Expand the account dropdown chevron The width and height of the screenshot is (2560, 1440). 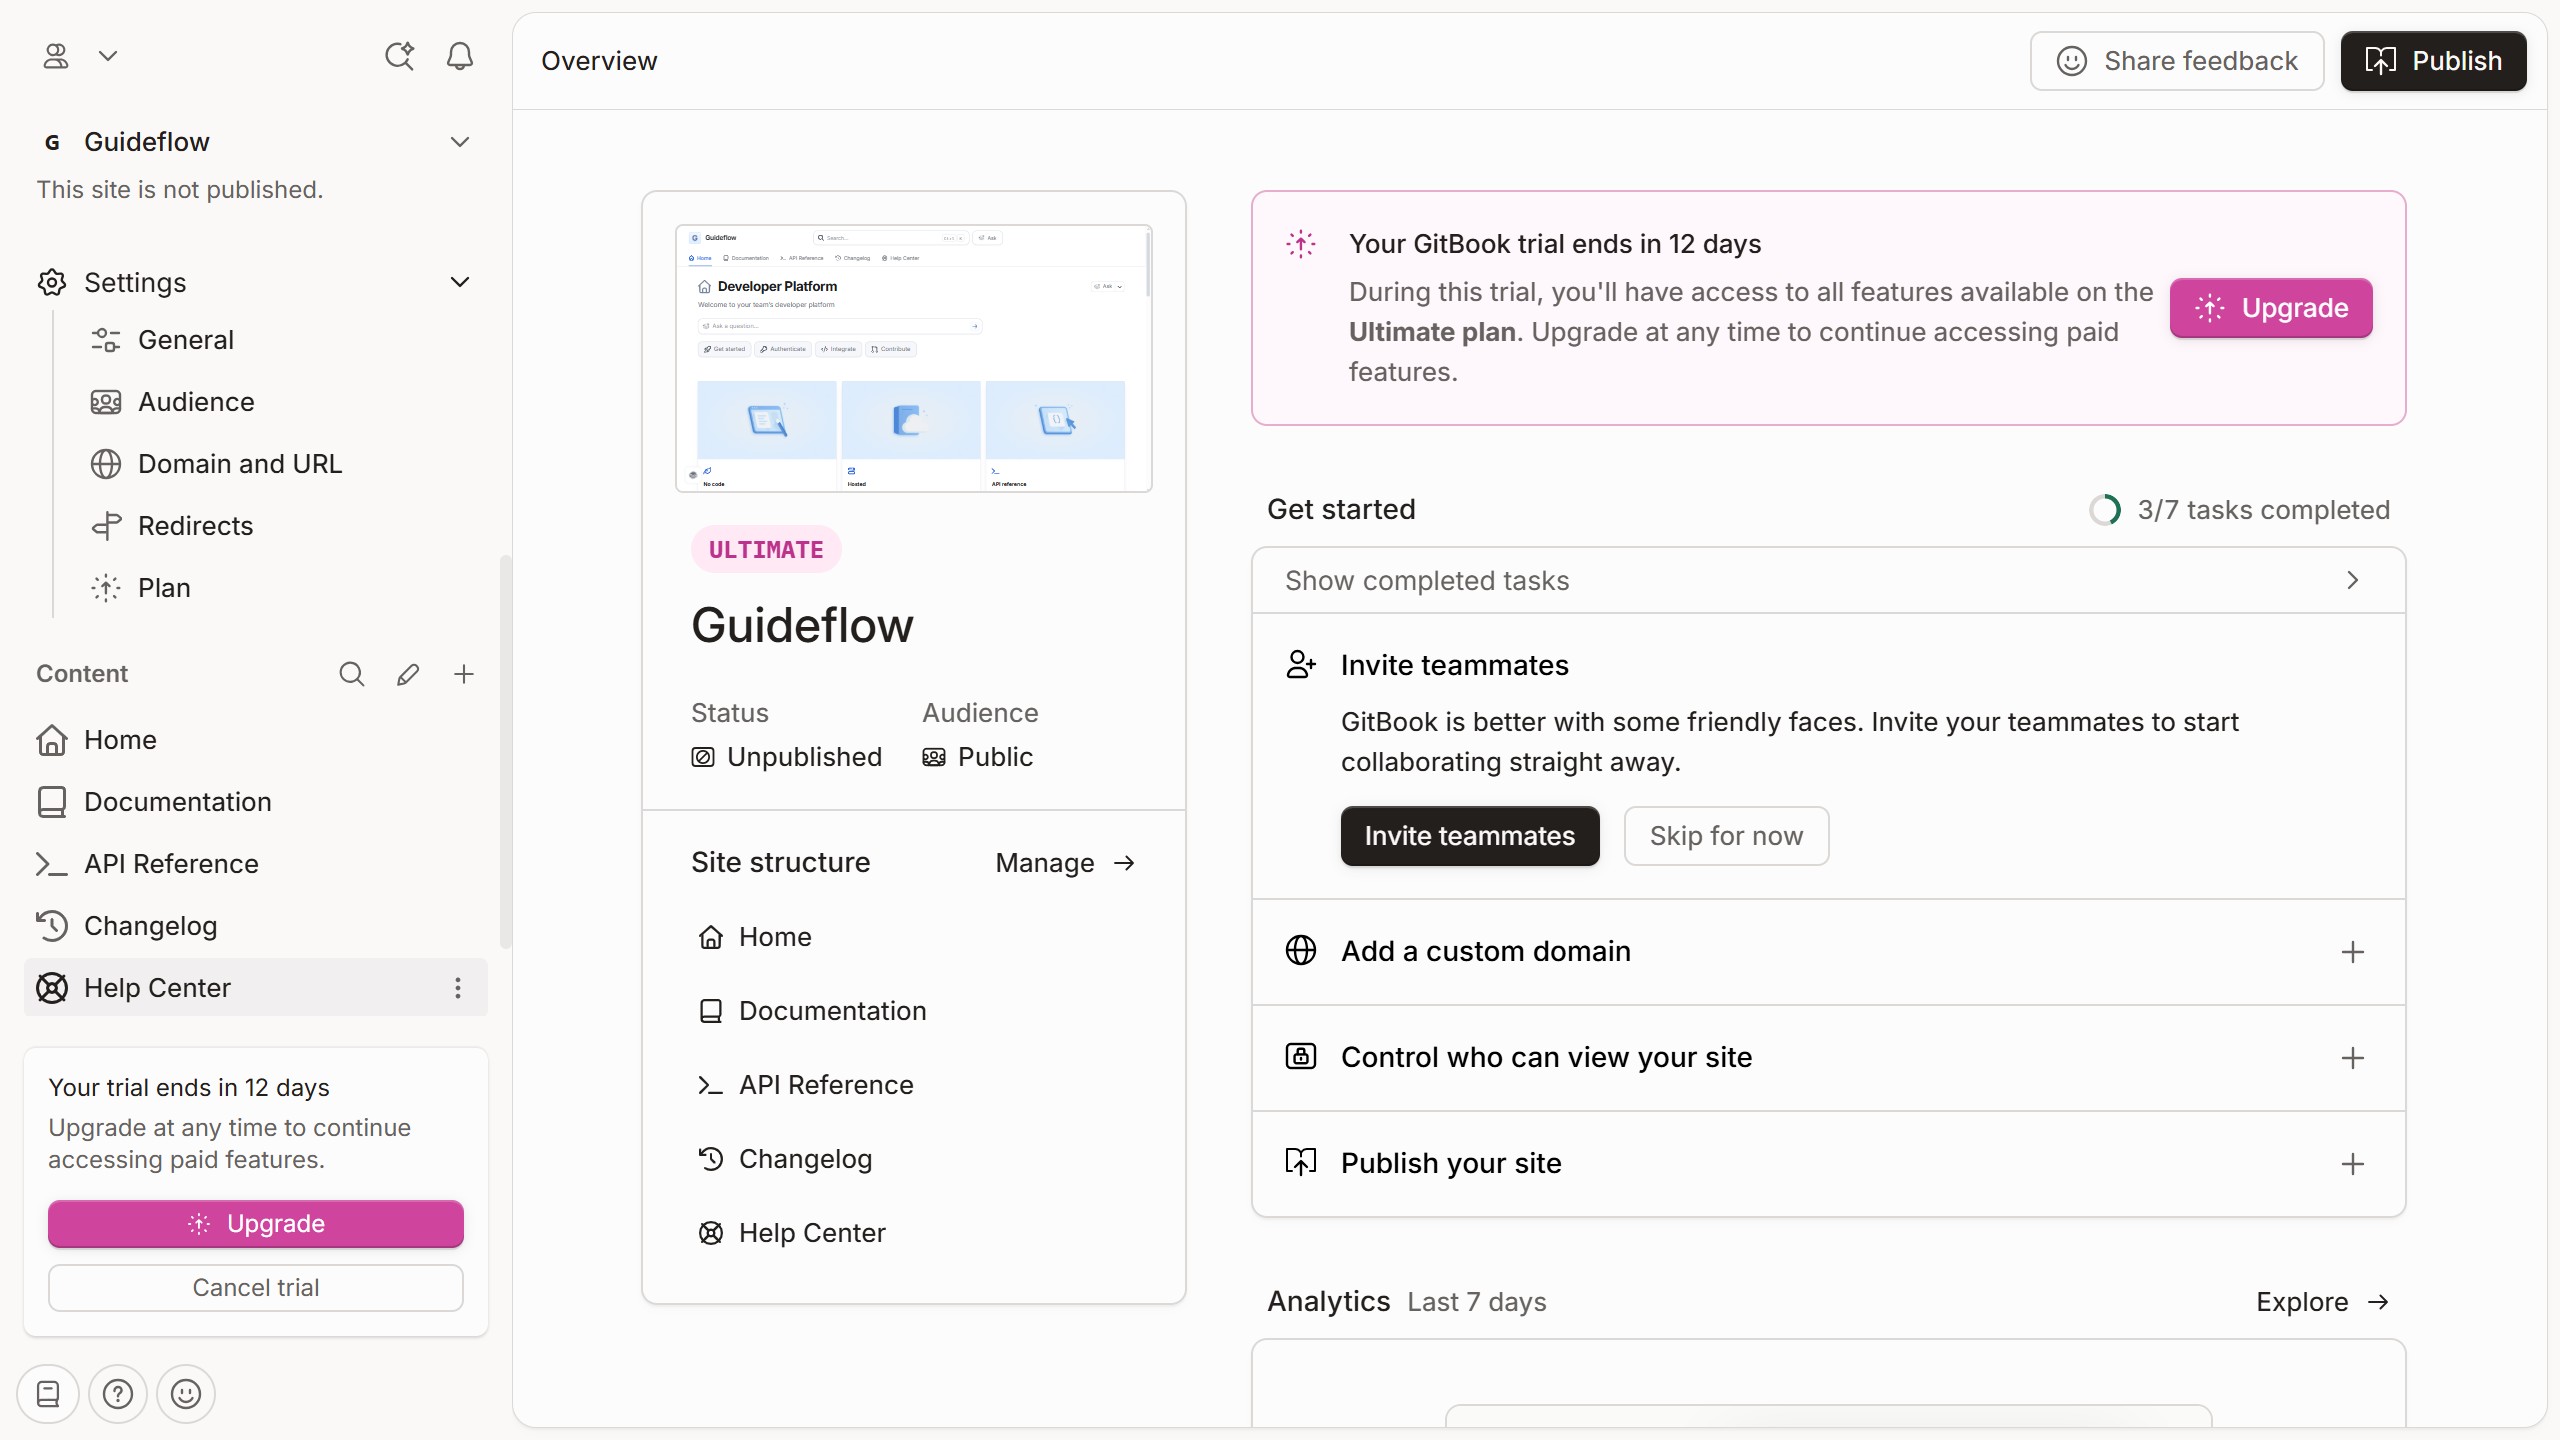point(108,56)
